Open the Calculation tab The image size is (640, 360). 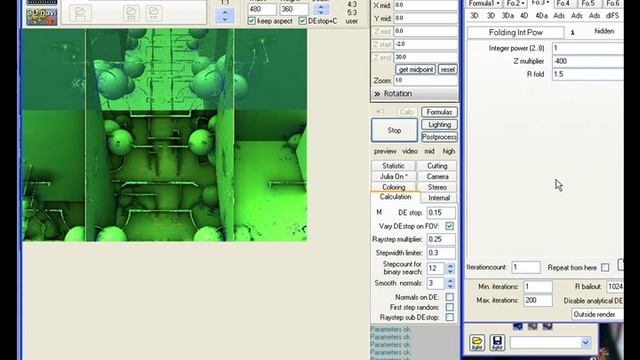[395, 197]
